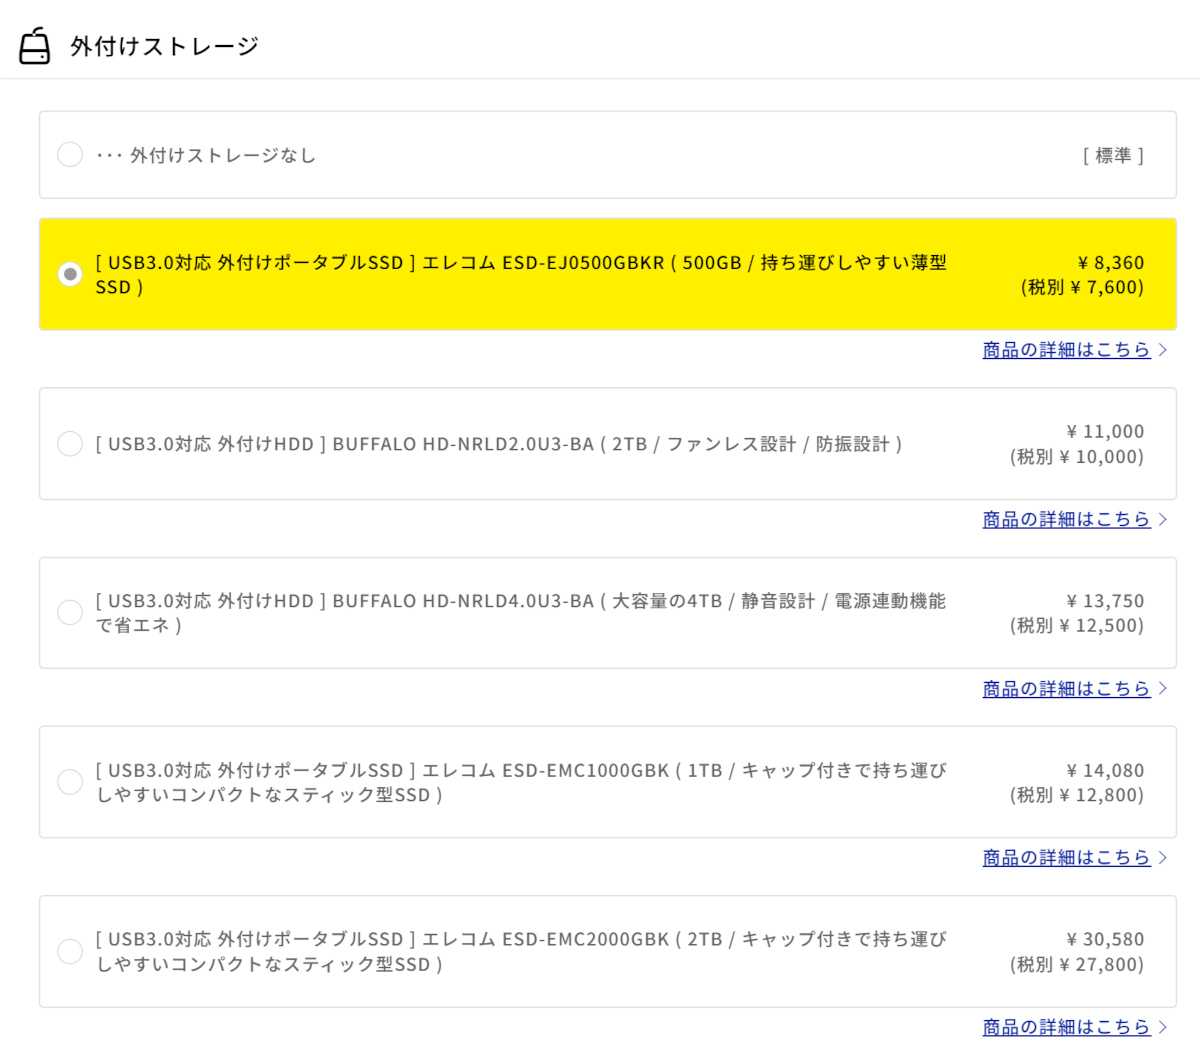Select the ESD-EMC2000GBK 2TB SSD radio button

tap(70, 951)
